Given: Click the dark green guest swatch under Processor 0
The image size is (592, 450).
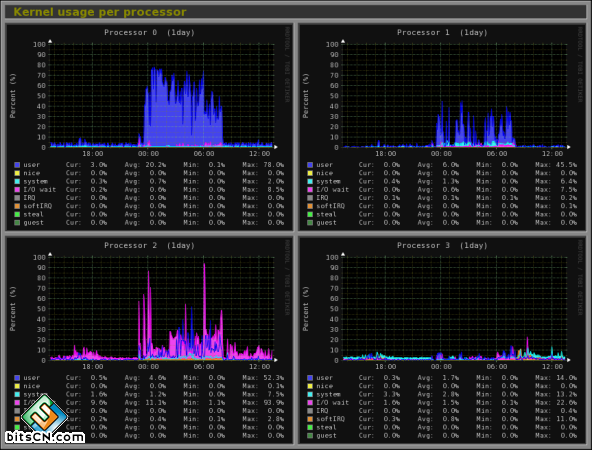Looking at the screenshot, I should (x=17, y=223).
